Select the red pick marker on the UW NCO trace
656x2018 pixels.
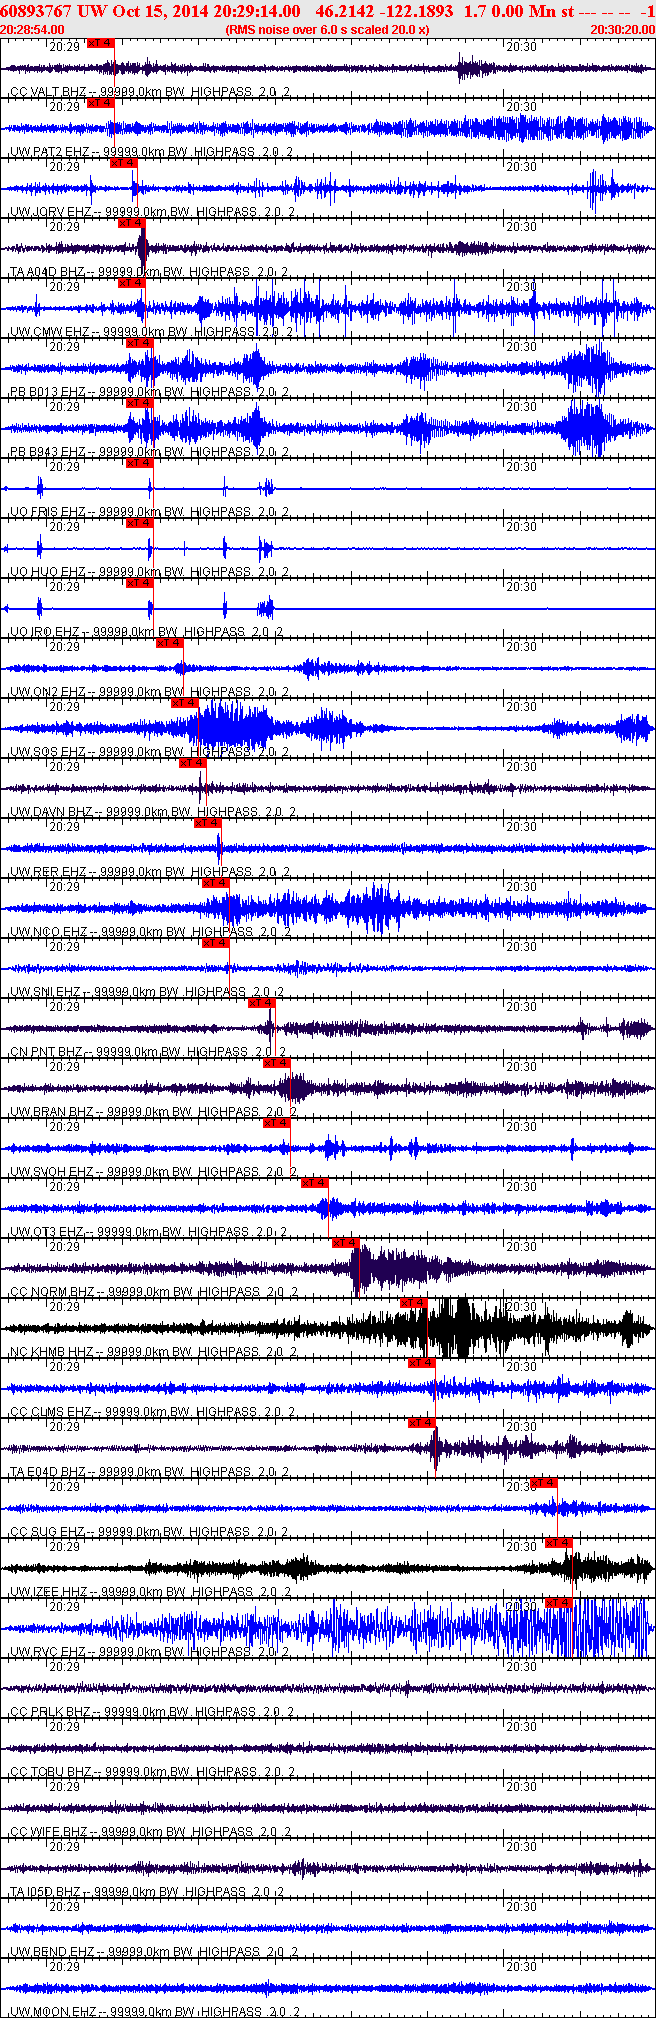point(215,883)
